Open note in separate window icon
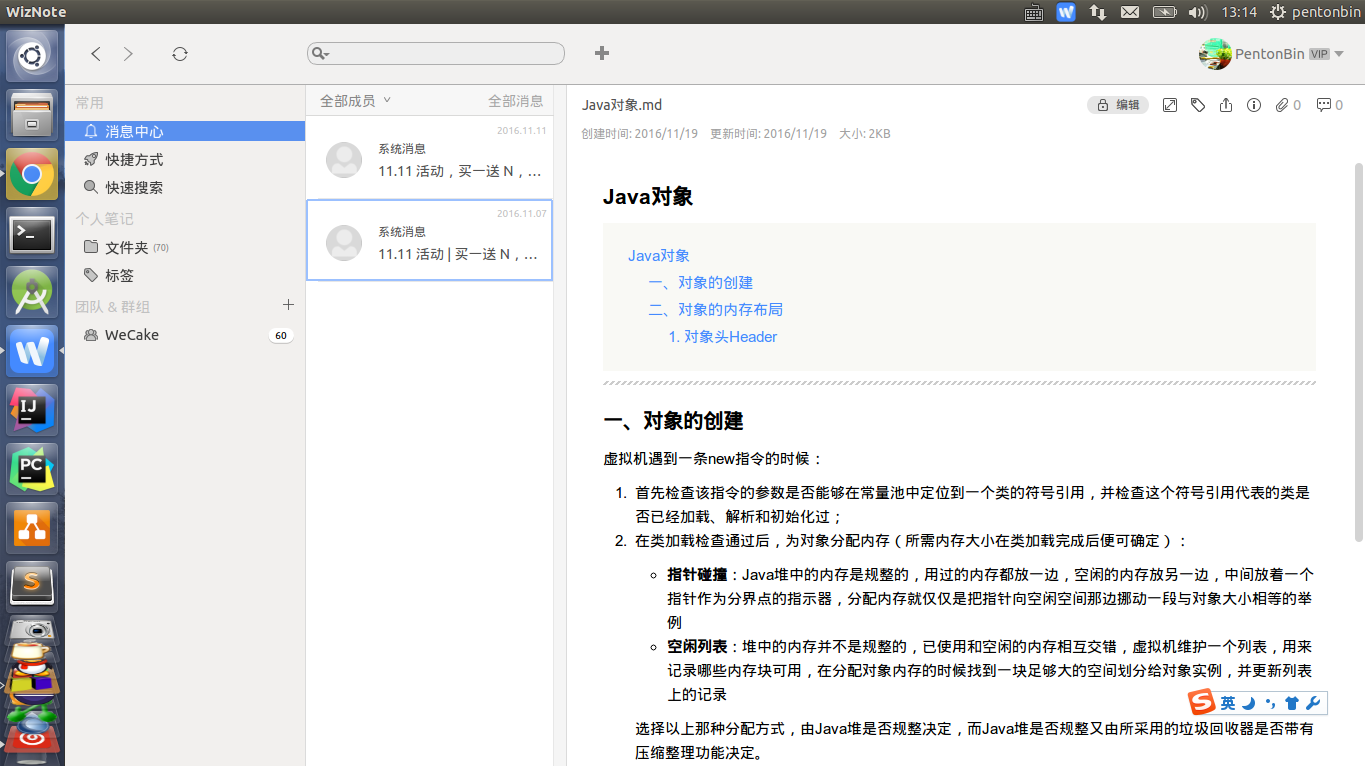This screenshot has width=1365, height=766. coord(1170,105)
